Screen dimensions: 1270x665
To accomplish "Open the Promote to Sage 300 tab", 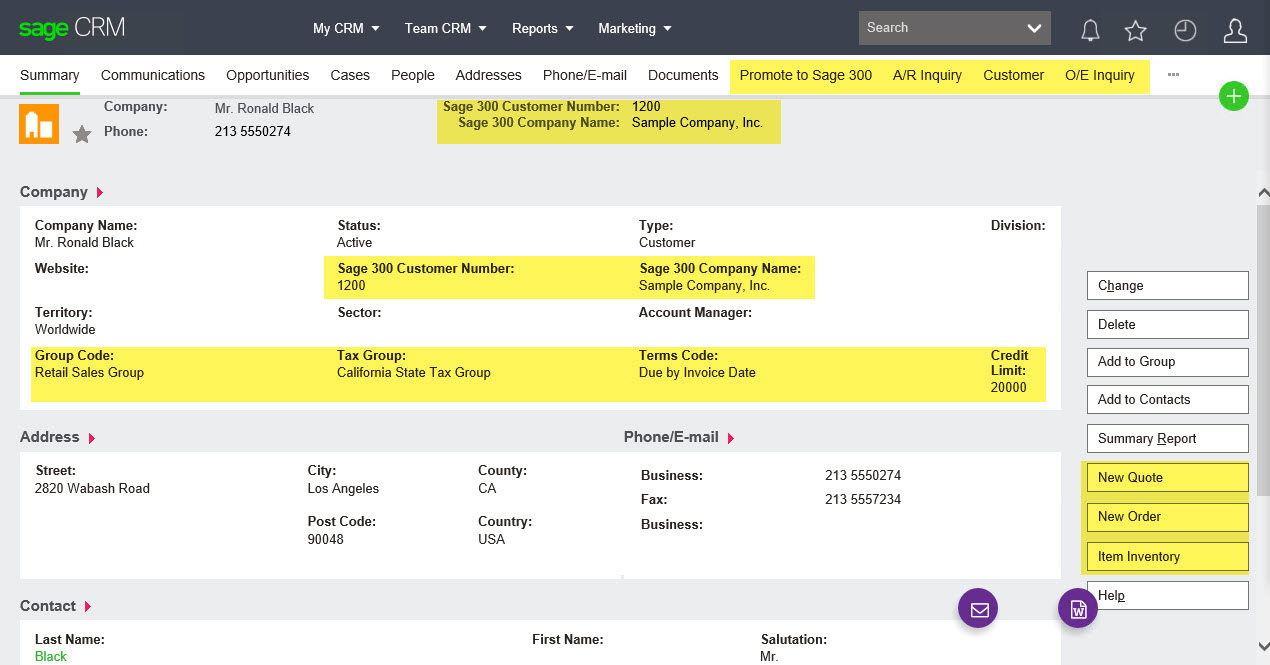I will (x=806, y=75).
